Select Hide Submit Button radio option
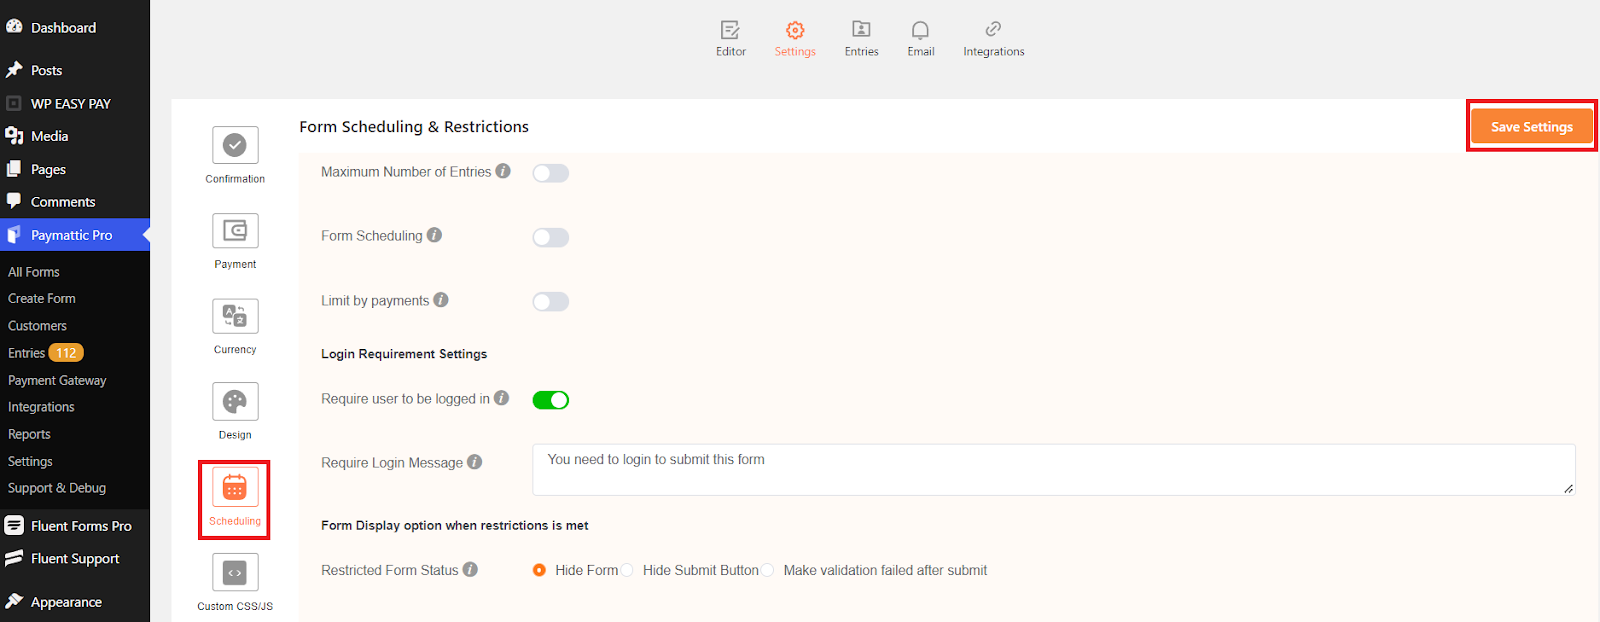 pyautogui.click(x=627, y=570)
